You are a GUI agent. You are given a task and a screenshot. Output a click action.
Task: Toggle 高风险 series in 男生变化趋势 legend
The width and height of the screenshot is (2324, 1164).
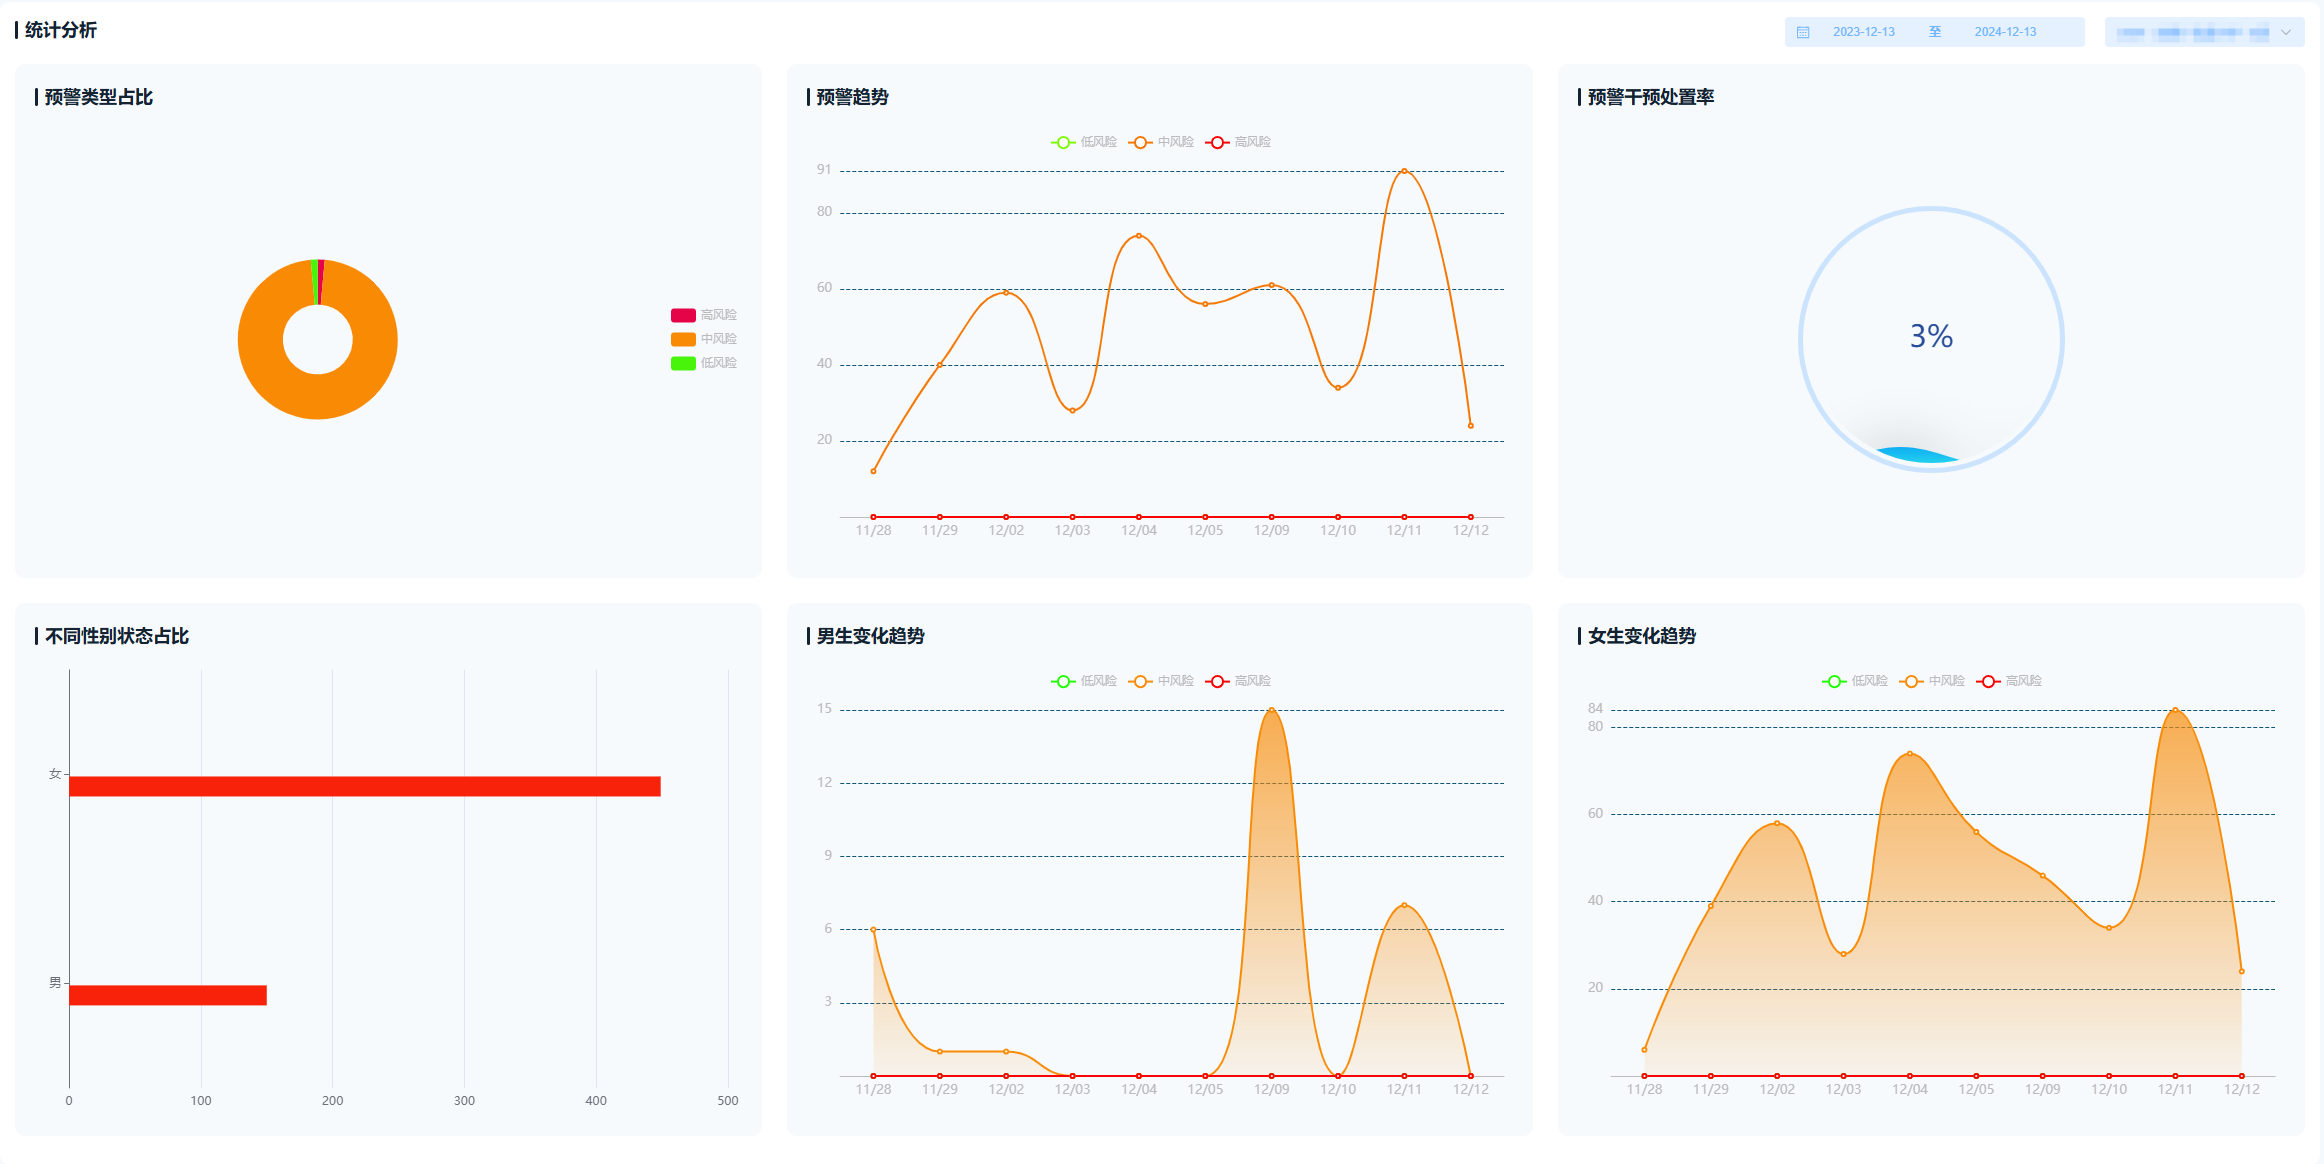click(1238, 681)
